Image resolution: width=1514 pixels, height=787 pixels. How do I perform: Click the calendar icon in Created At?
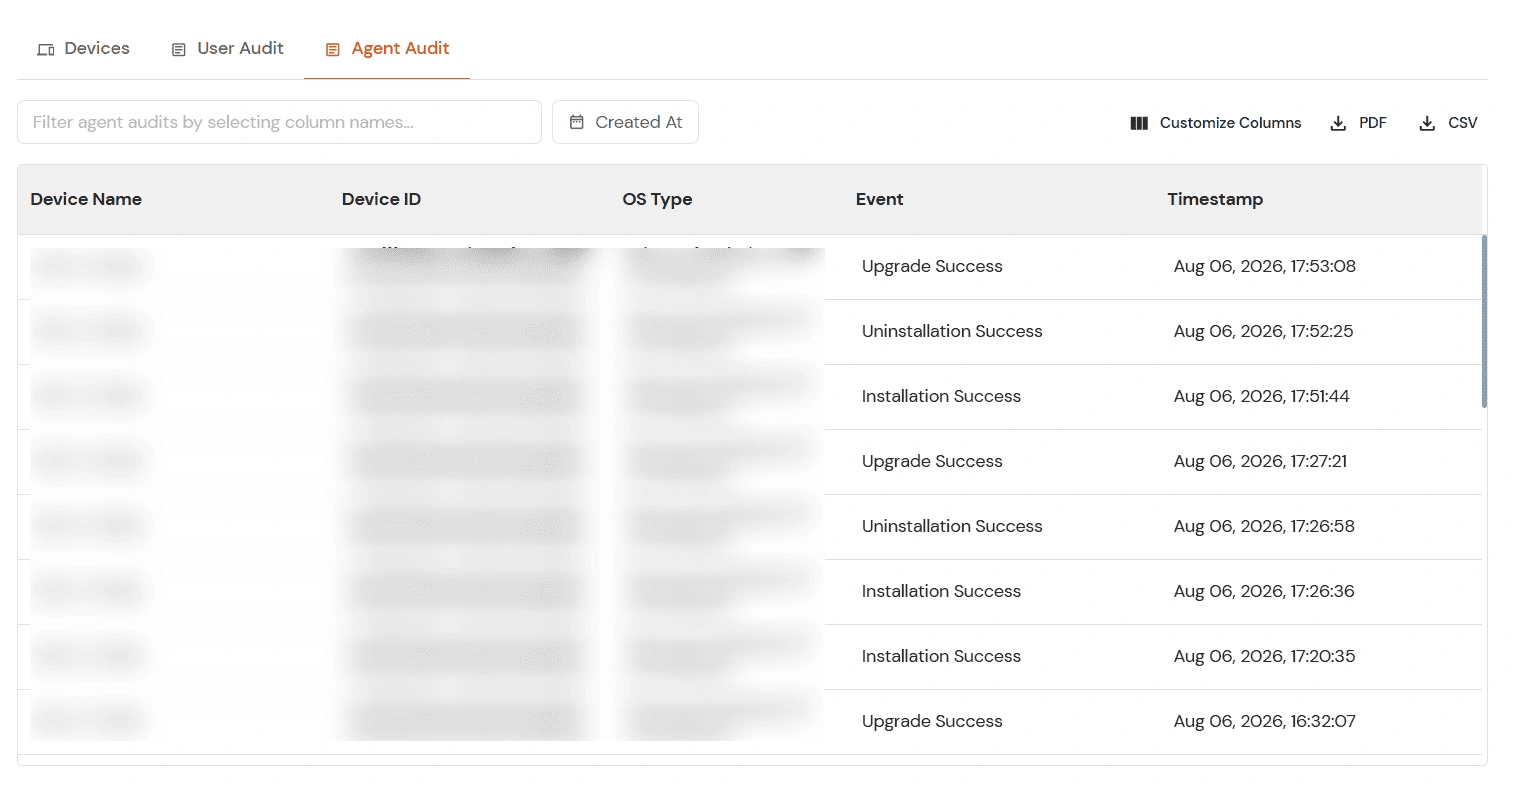click(577, 122)
